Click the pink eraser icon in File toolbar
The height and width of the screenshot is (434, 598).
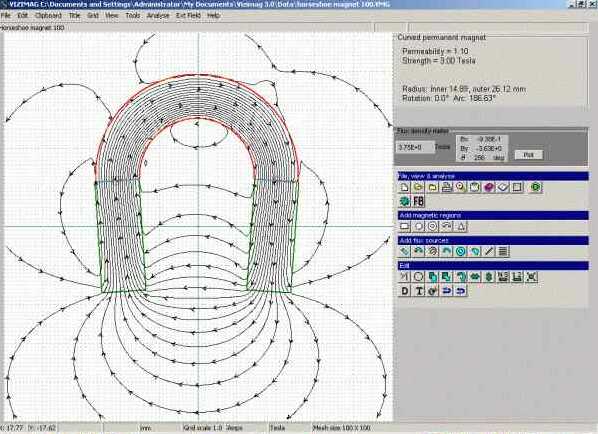point(489,187)
